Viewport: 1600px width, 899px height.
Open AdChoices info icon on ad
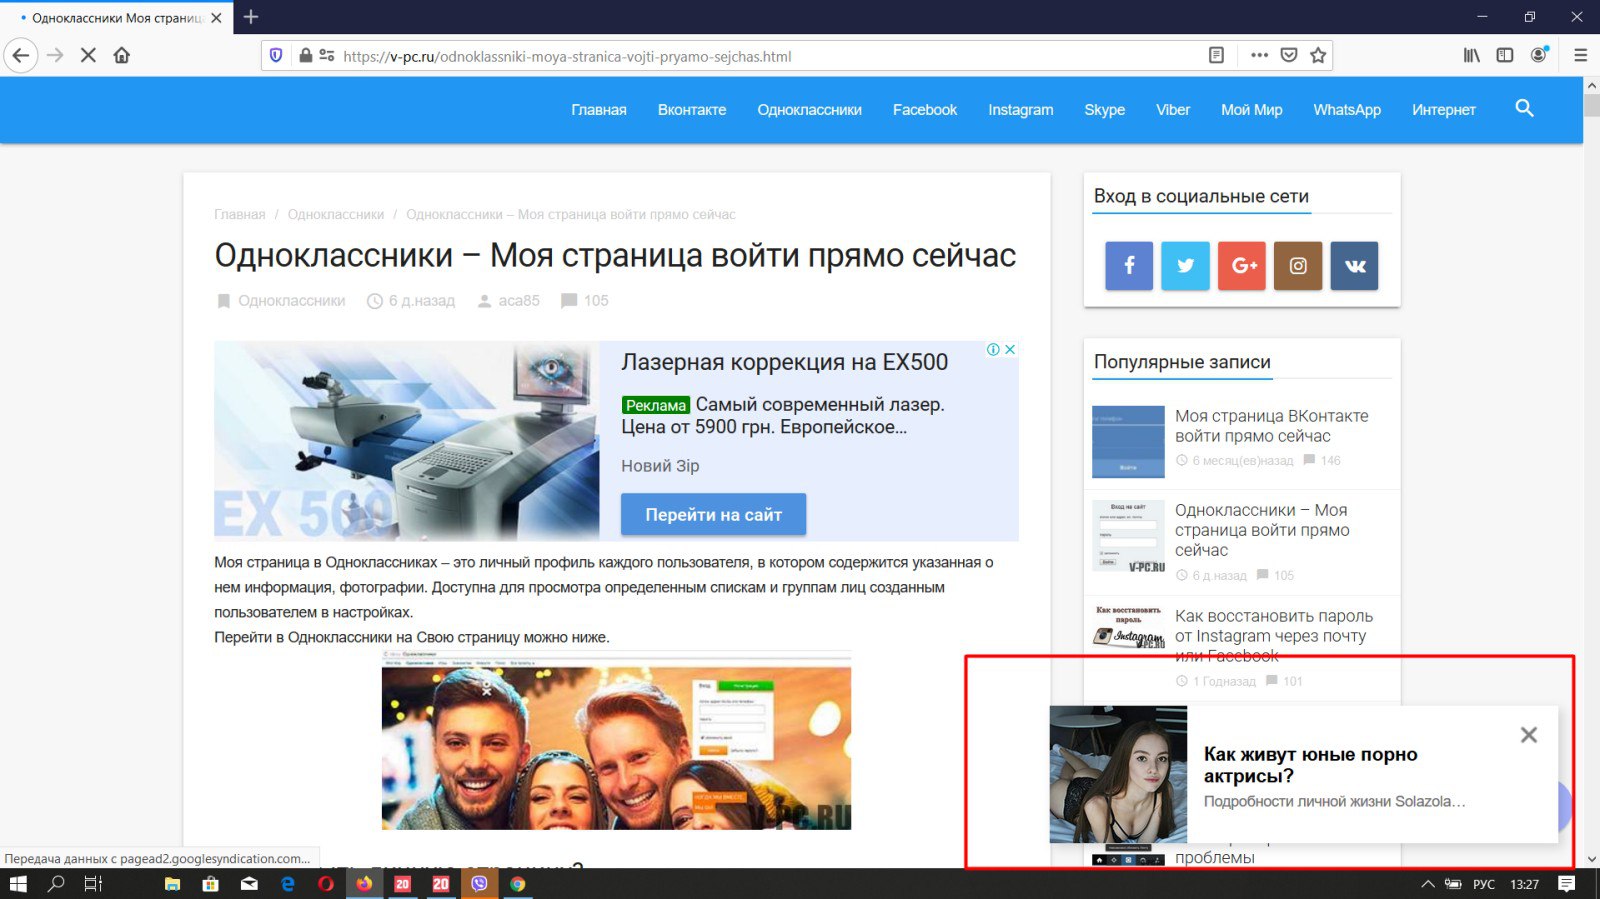click(993, 349)
